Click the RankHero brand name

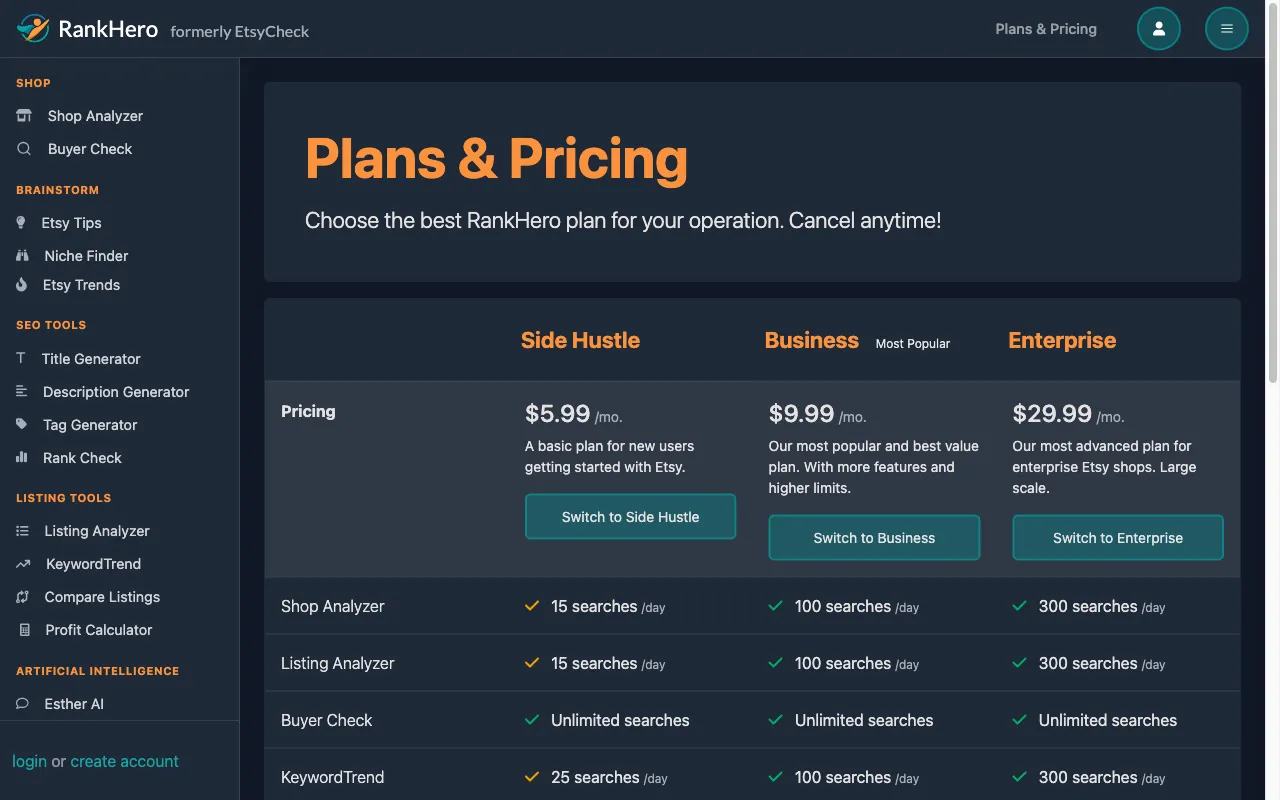click(108, 29)
